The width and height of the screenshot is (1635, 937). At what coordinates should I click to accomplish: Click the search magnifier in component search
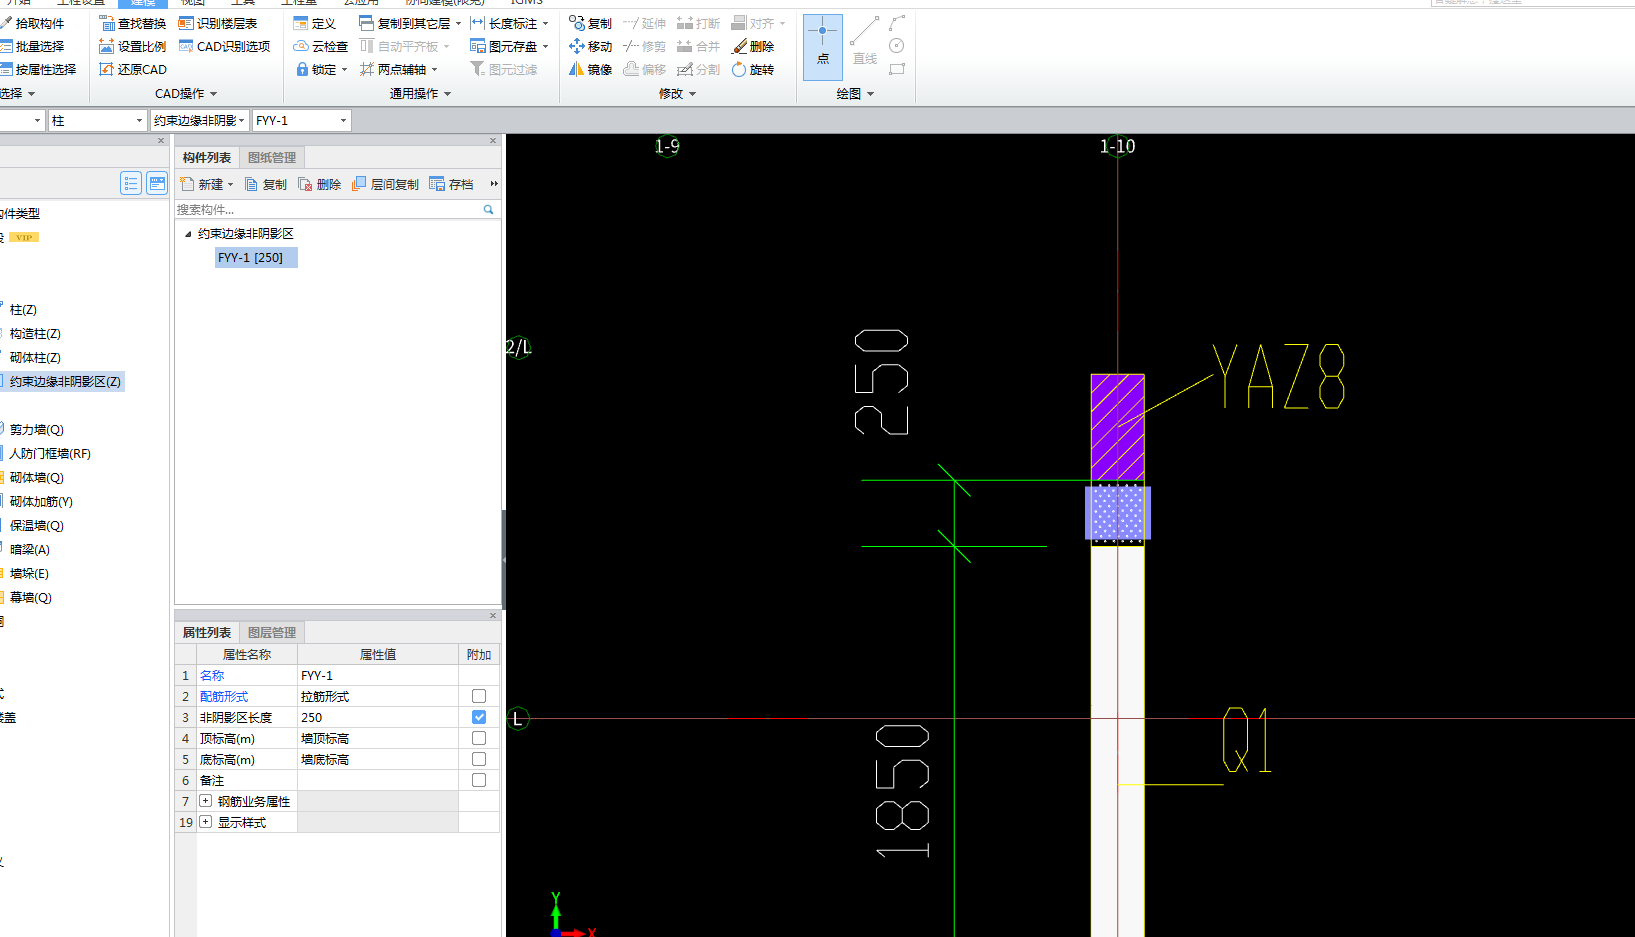pos(489,209)
